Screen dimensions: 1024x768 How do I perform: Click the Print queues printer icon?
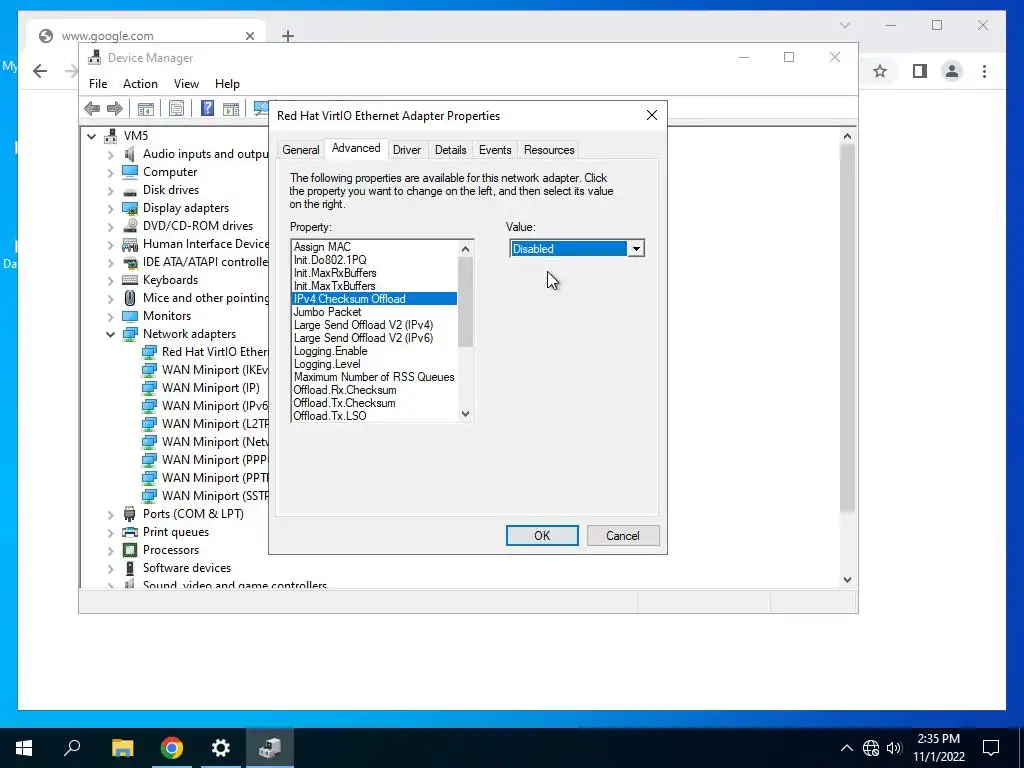point(130,532)
